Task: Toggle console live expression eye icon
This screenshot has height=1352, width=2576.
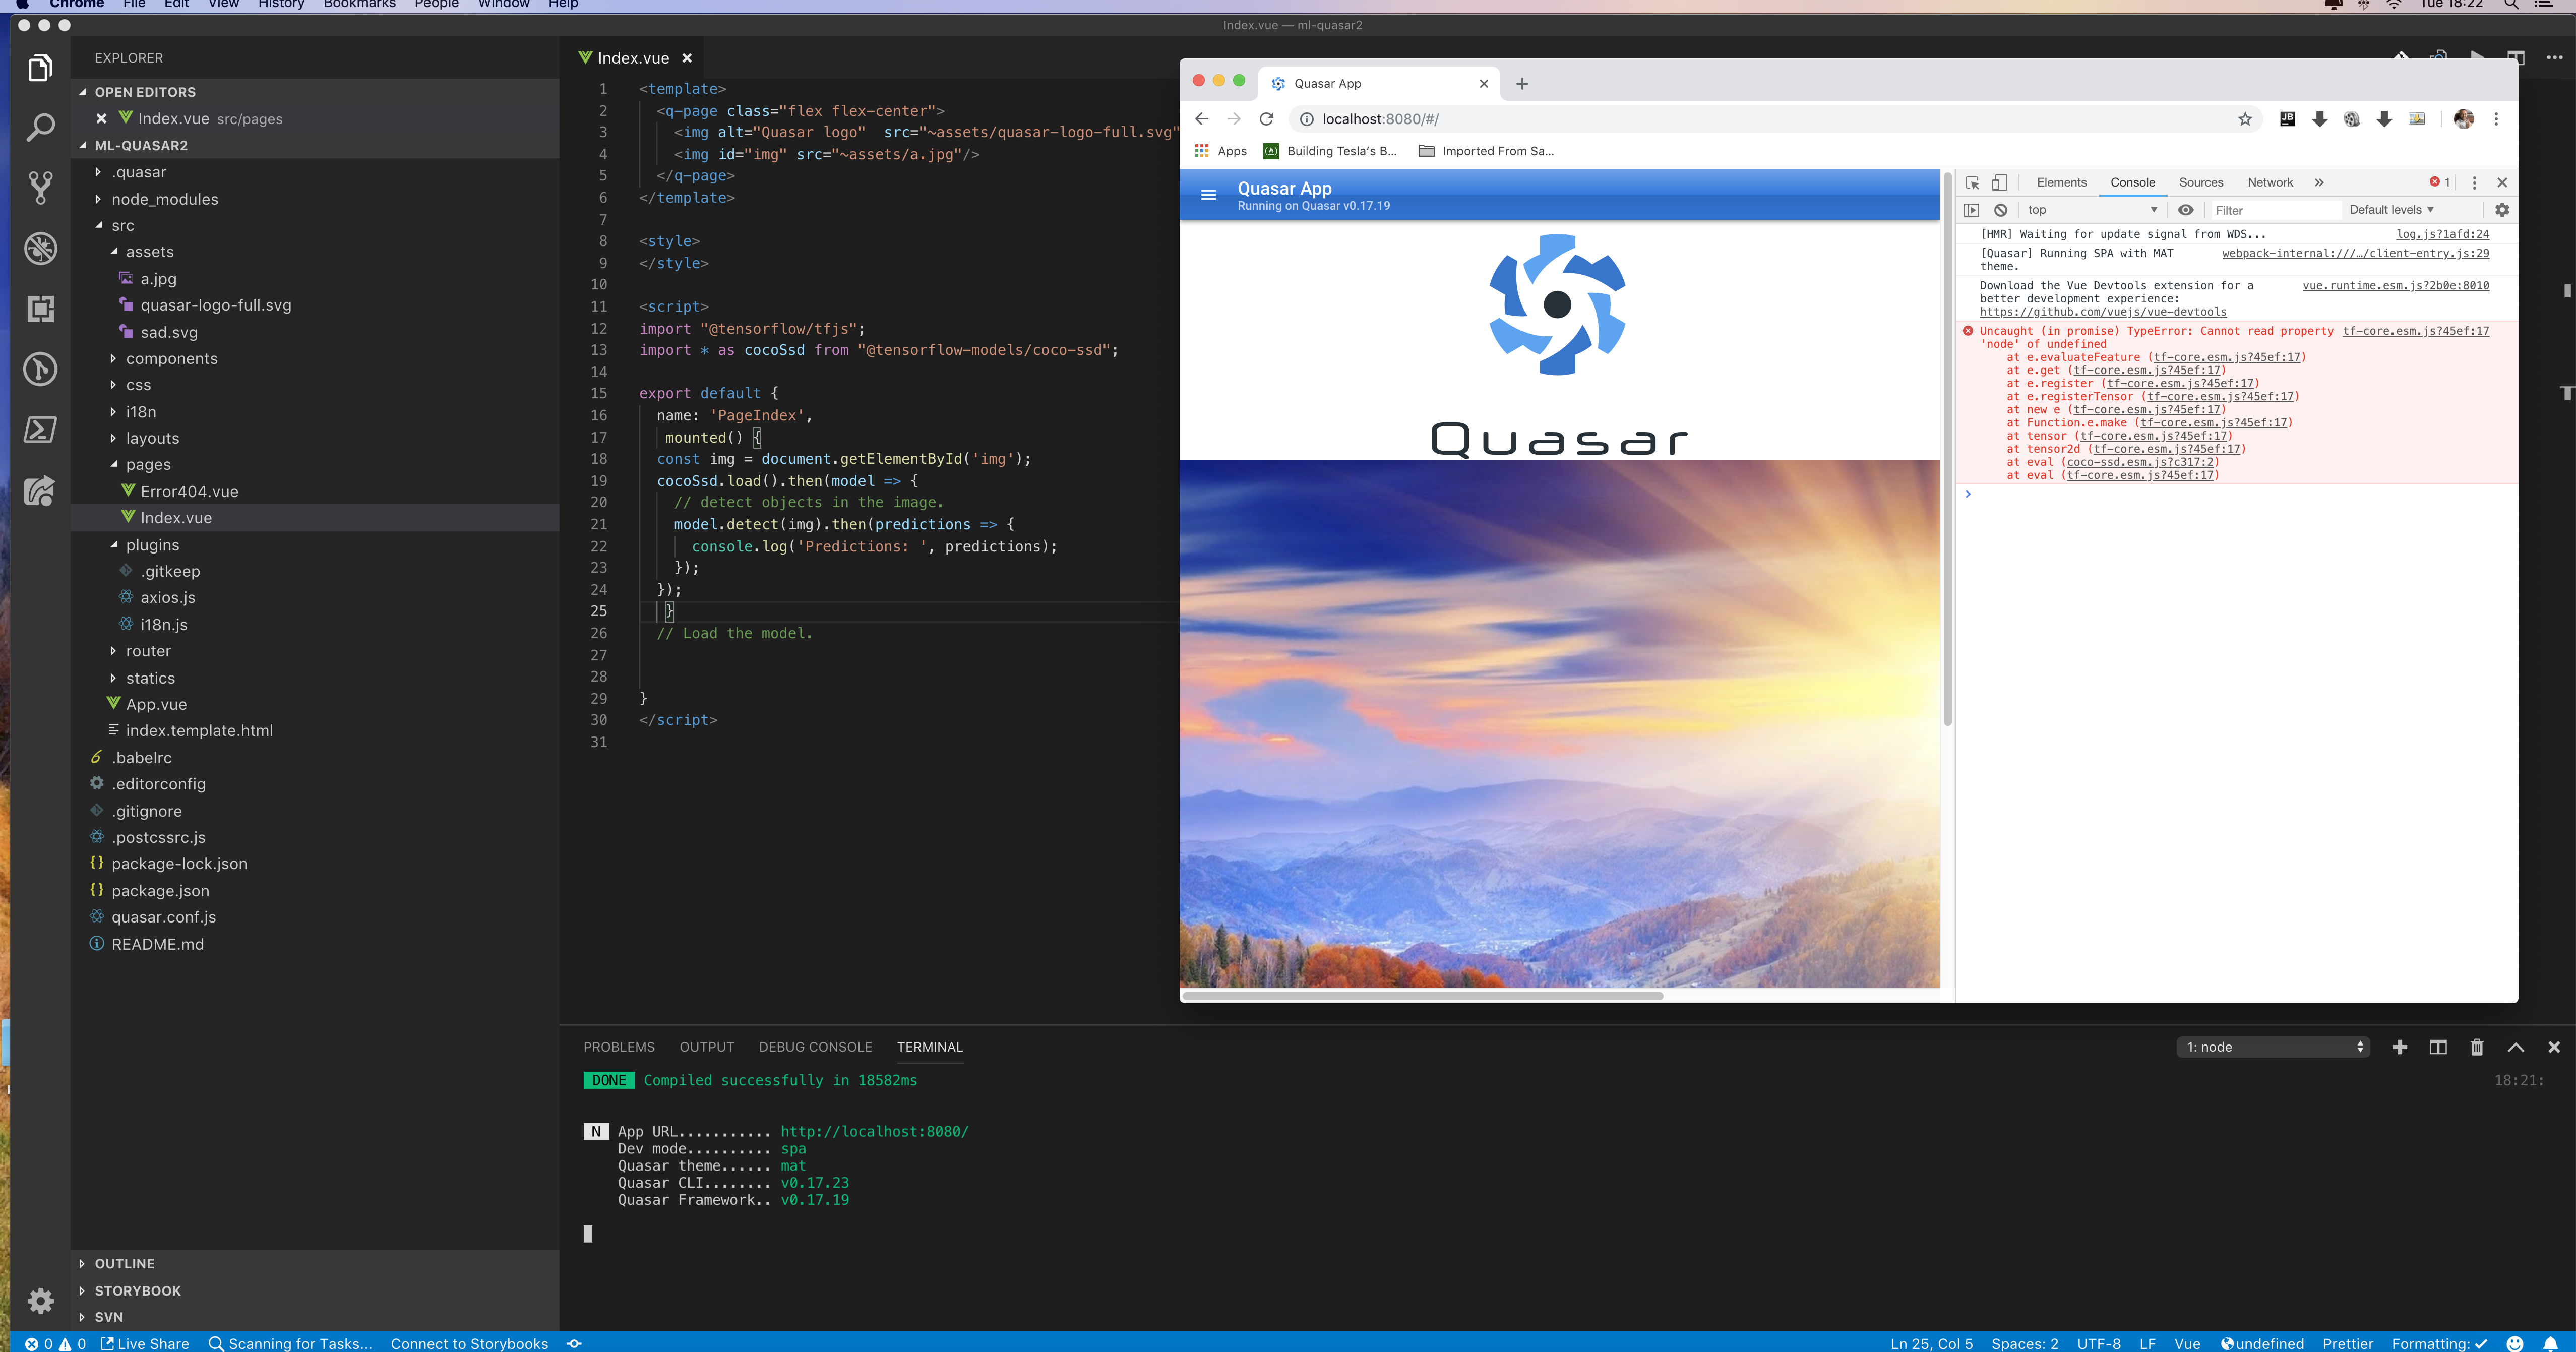Action: [x=2186, y=210]
